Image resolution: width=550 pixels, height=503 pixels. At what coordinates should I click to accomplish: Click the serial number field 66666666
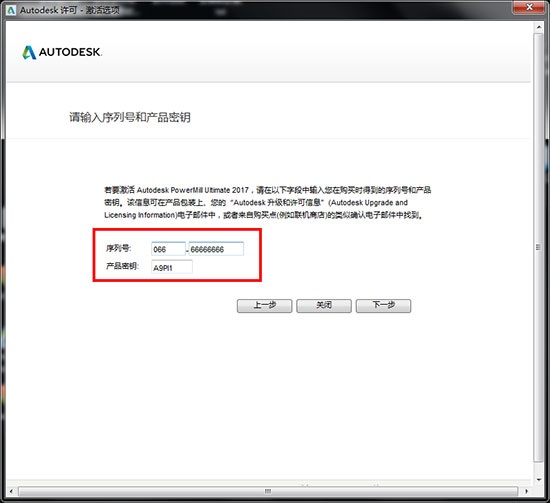point(216,249)
